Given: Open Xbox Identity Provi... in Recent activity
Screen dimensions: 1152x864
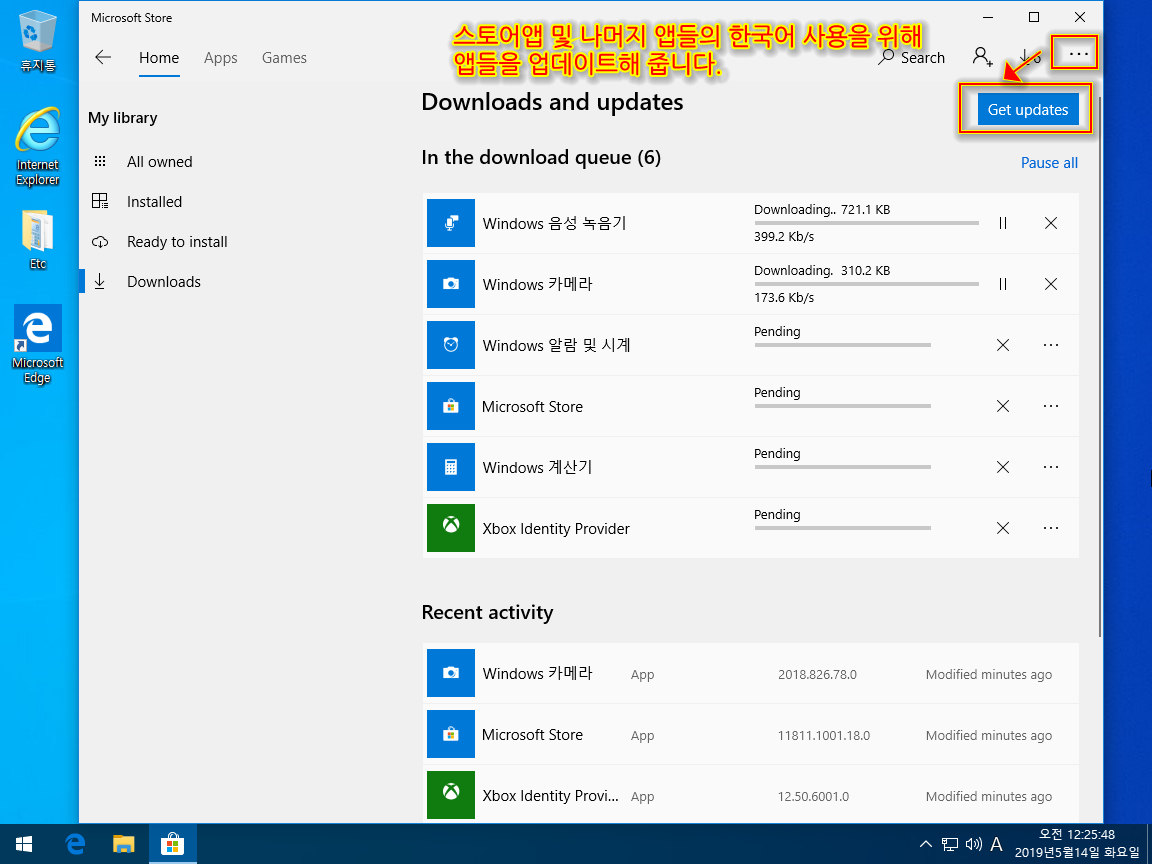Looking at the screenshot, I should tap(751, 796).
